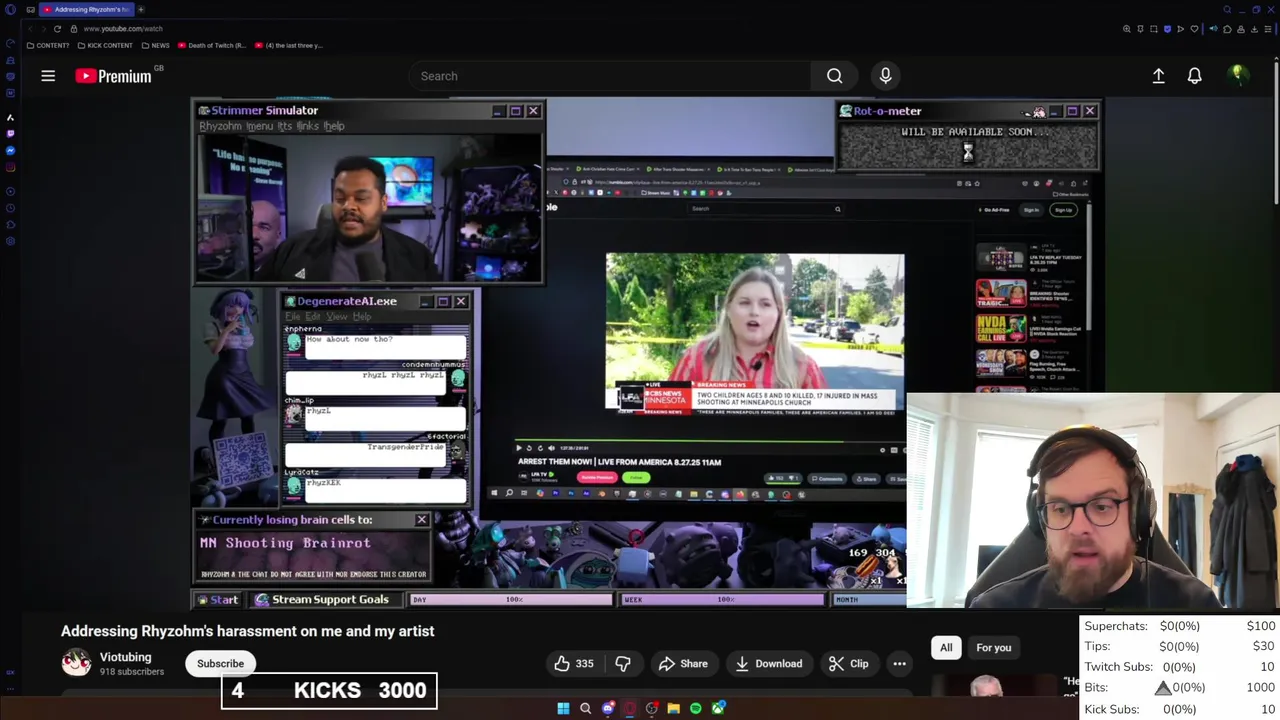Click the Strimmer Simulator window title
Image resolution: width=1280 pixels, height=720 pixels.
click(x=264, y=110)
